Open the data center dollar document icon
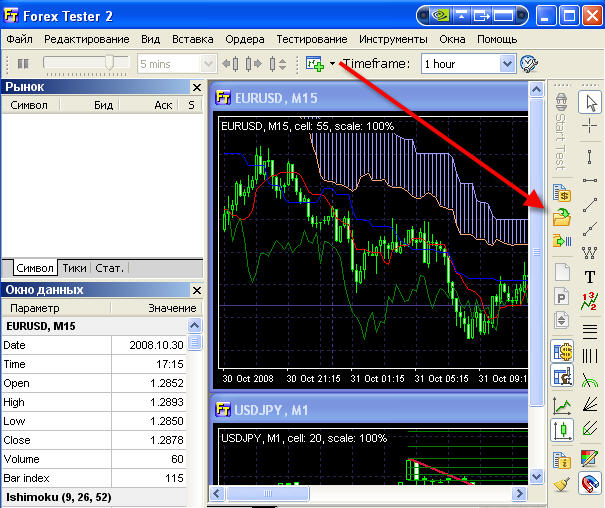This screenshot has width=605, height=508. tap(562, 193)
